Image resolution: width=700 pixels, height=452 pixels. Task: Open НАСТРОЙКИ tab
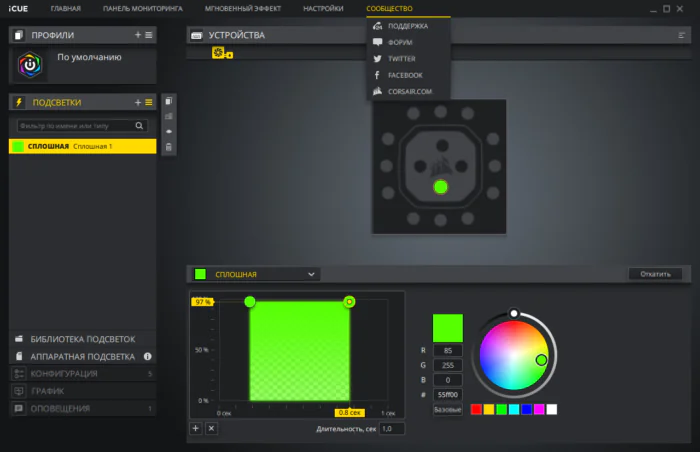[x=323, y=8]
